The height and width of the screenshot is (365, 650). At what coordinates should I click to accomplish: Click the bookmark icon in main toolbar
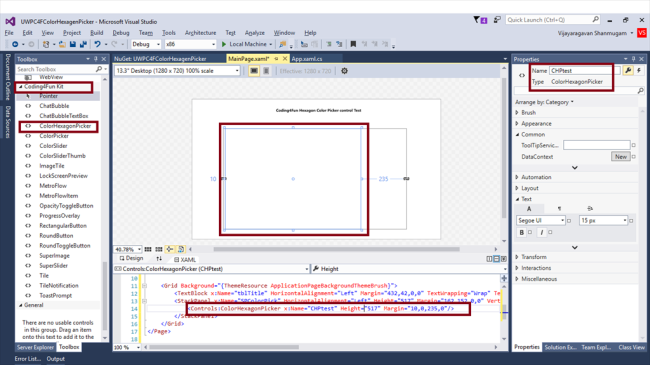click(353, 44)
